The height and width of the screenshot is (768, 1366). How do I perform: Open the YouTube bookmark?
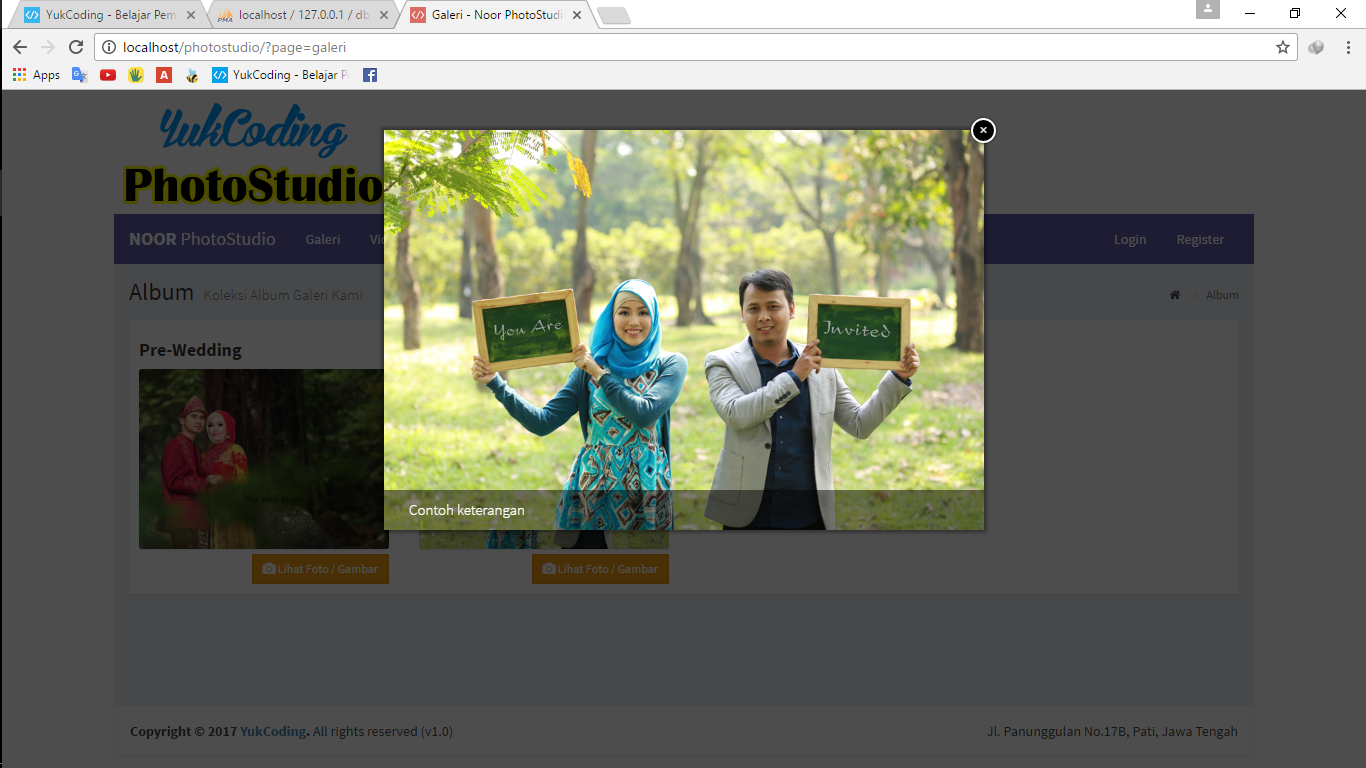108,75
